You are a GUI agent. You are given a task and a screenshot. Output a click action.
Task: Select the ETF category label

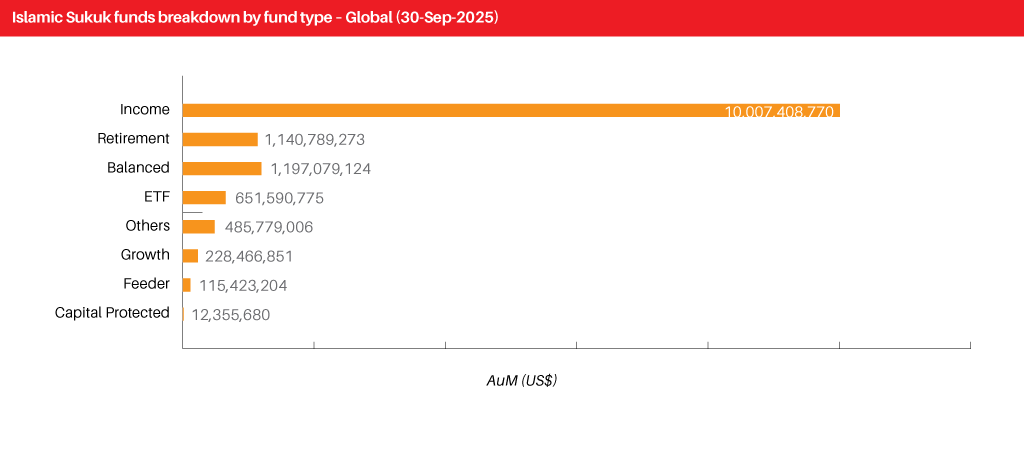(156, 197)
